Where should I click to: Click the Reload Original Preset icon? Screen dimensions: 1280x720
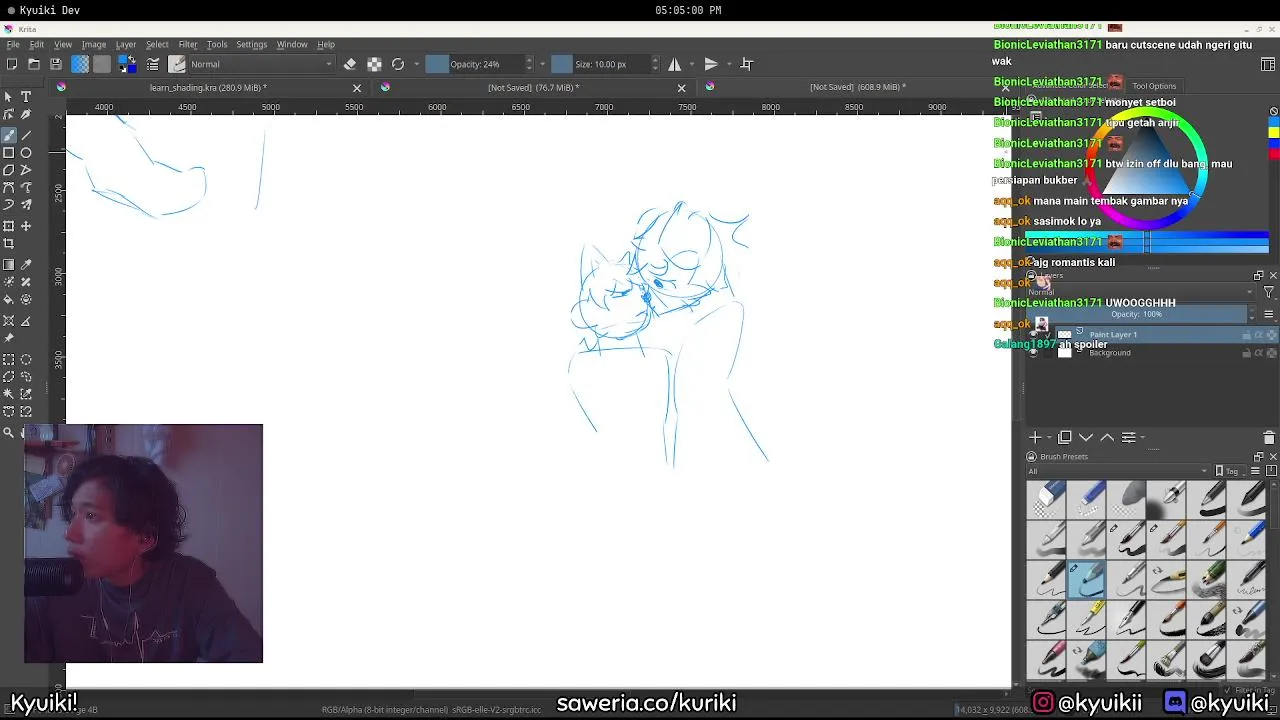[398, 64]
